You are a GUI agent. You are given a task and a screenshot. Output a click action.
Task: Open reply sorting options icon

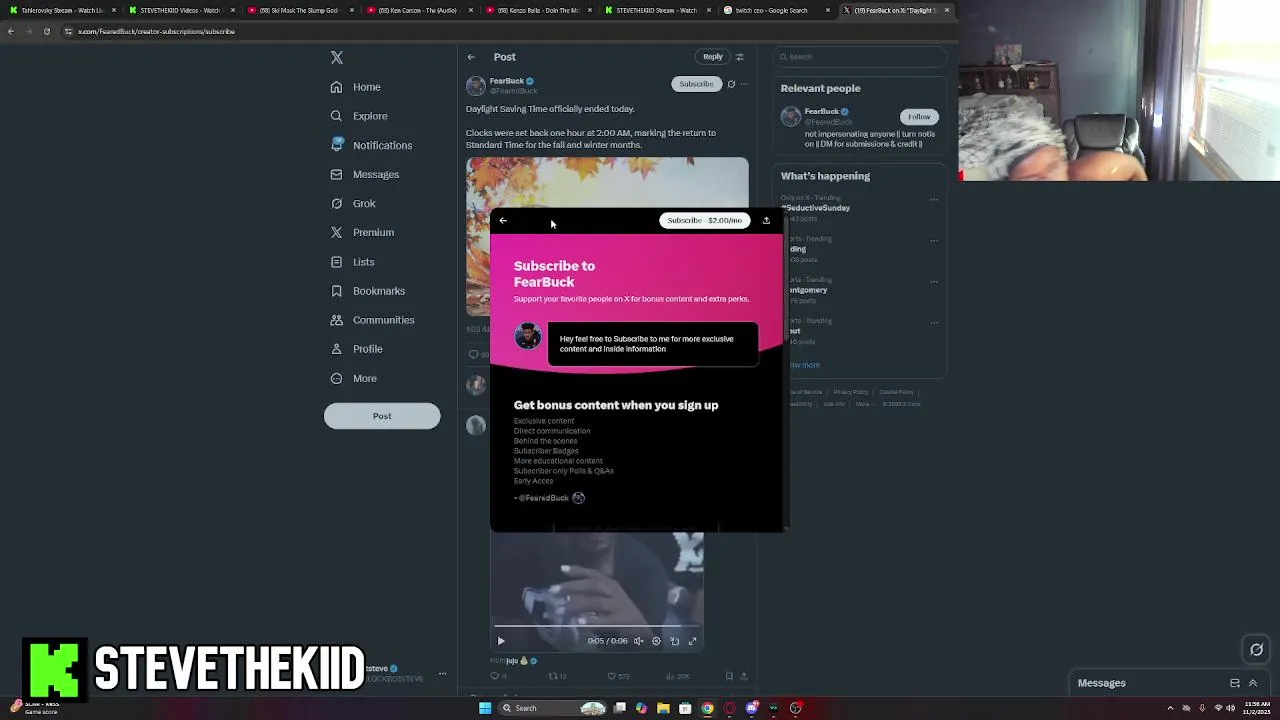pyautogui.click(x=740, y=57)
